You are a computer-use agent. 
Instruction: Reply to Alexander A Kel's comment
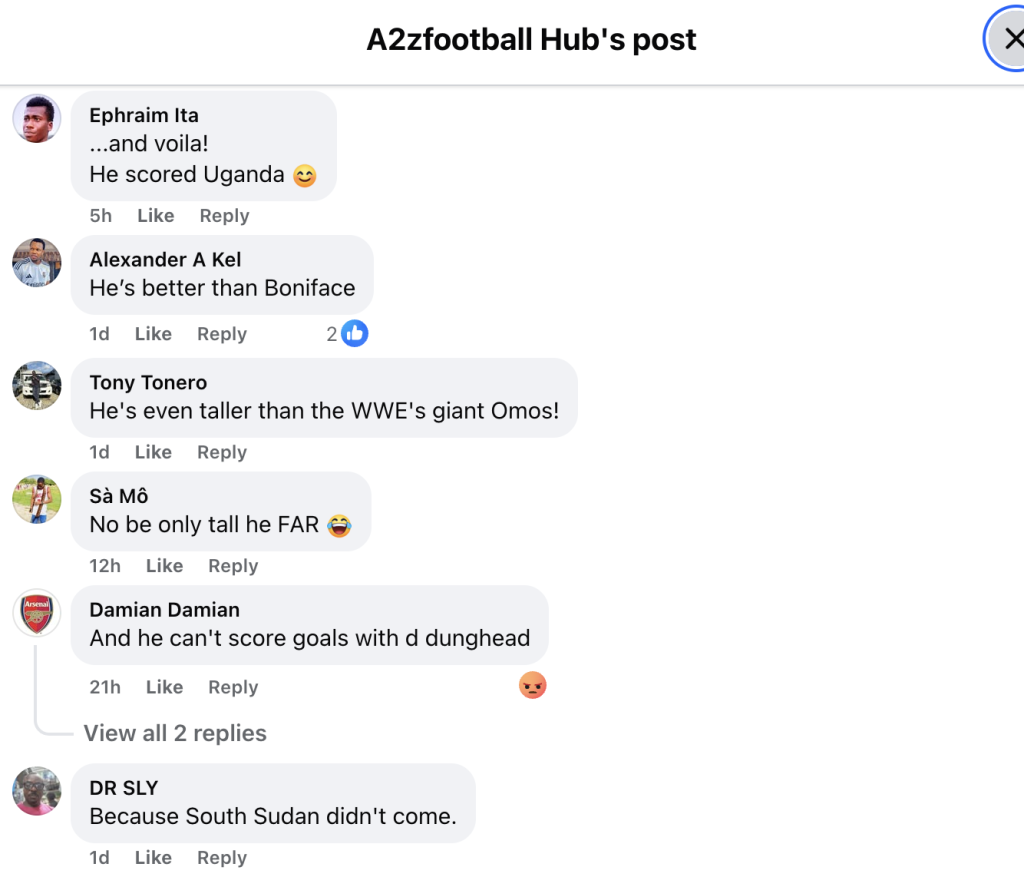point(222,334)
